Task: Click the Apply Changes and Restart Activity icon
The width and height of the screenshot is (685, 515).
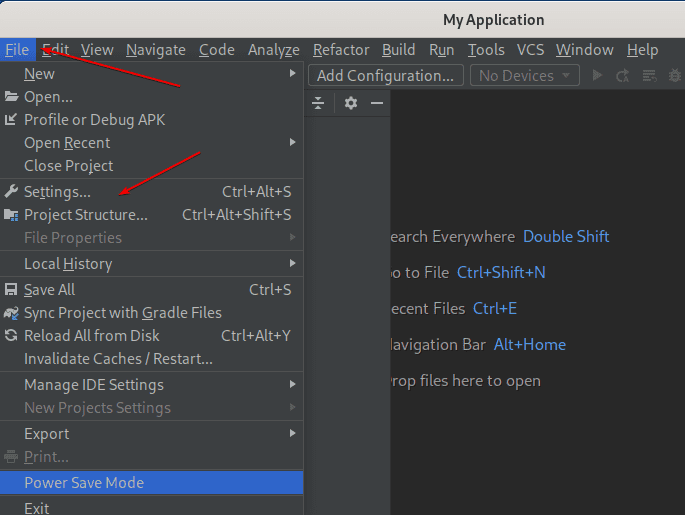Action: (623, 76)
